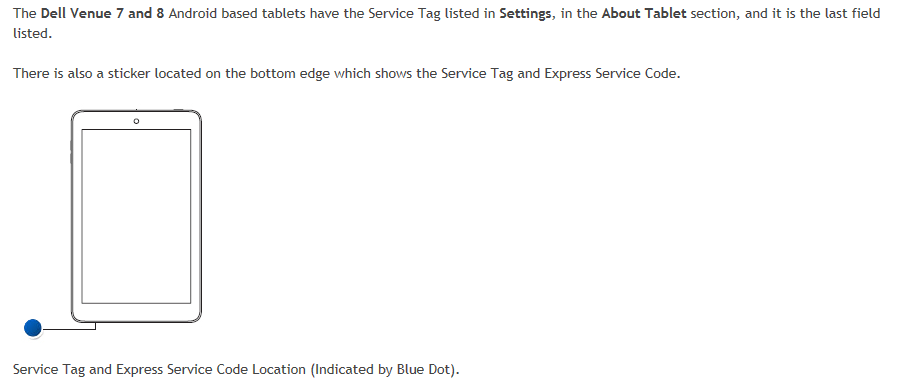Click the bold "Settings" word
The width and height of the screenshot is (910, 387).
(x=525, y=13)
